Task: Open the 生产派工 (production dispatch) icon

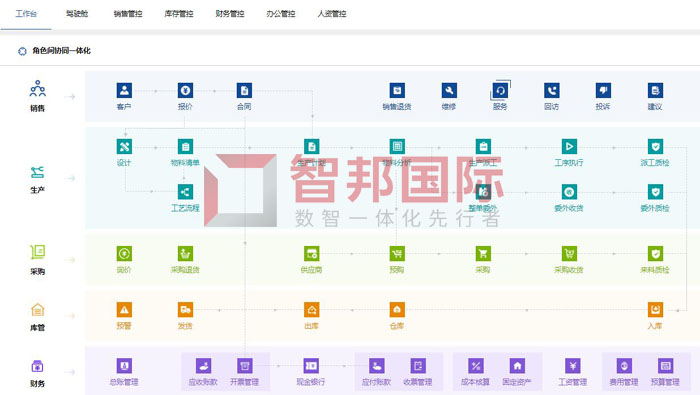Action: (483, 146)
